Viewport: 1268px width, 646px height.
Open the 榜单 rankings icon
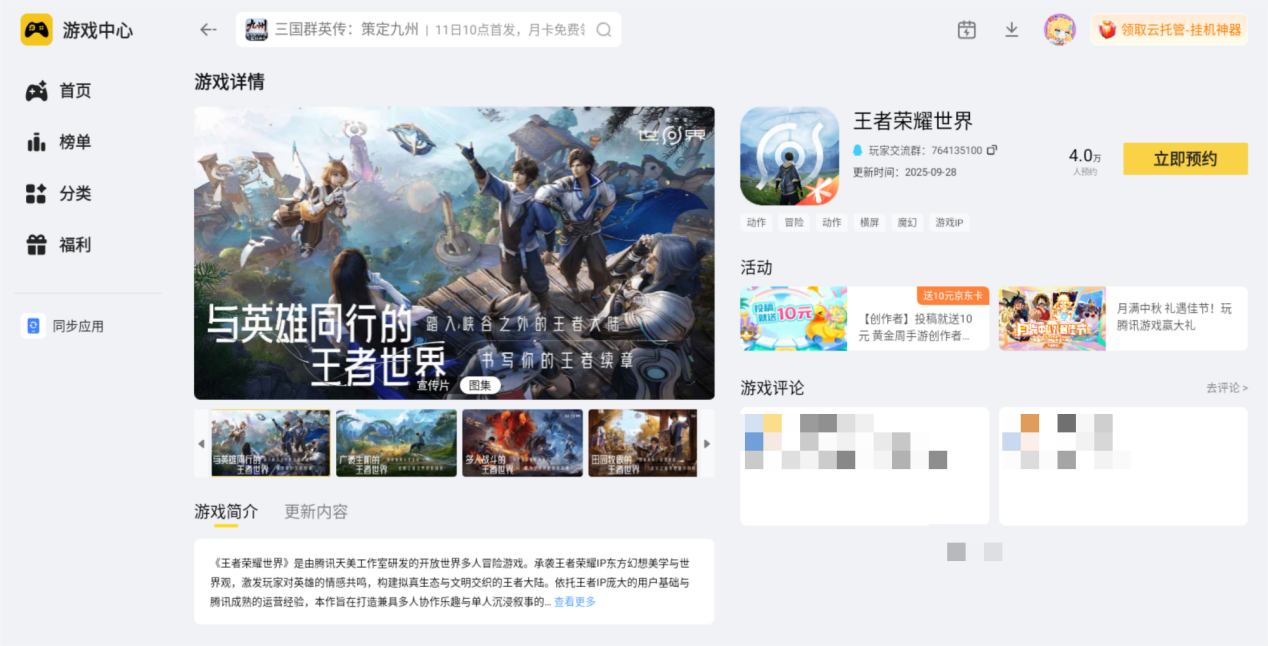coord(36,142)
